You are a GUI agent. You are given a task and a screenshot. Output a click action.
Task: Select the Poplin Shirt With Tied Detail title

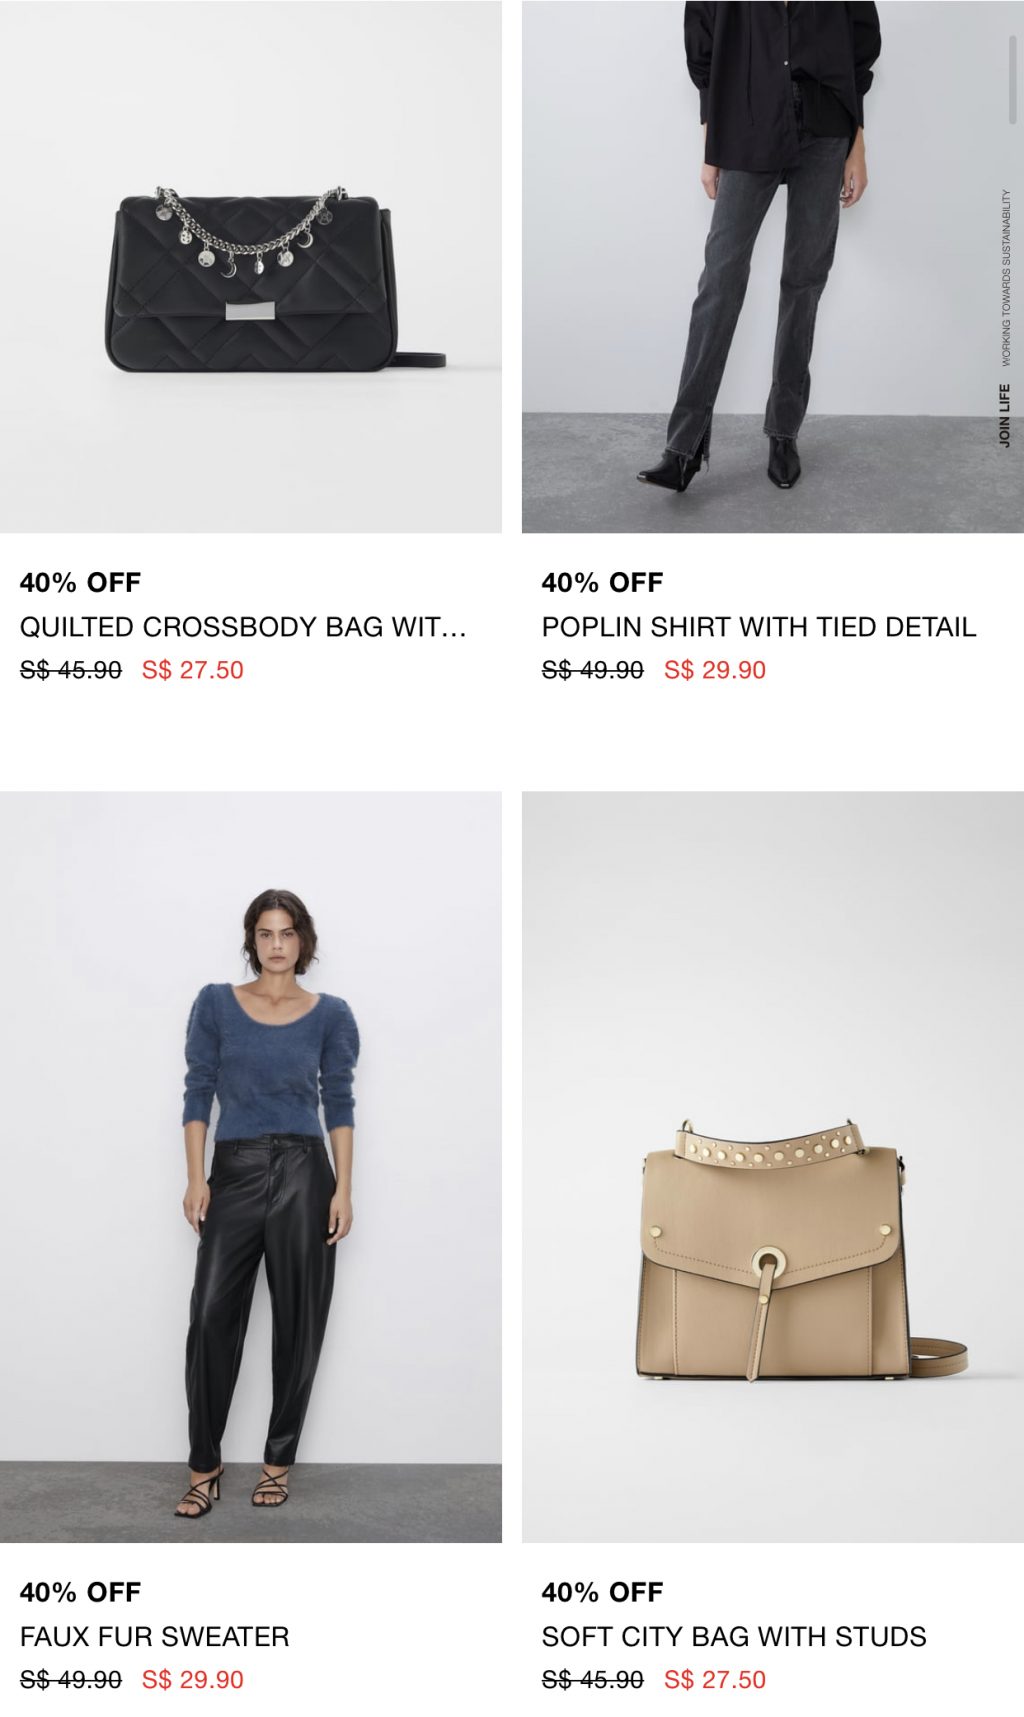tap(759, 627)
